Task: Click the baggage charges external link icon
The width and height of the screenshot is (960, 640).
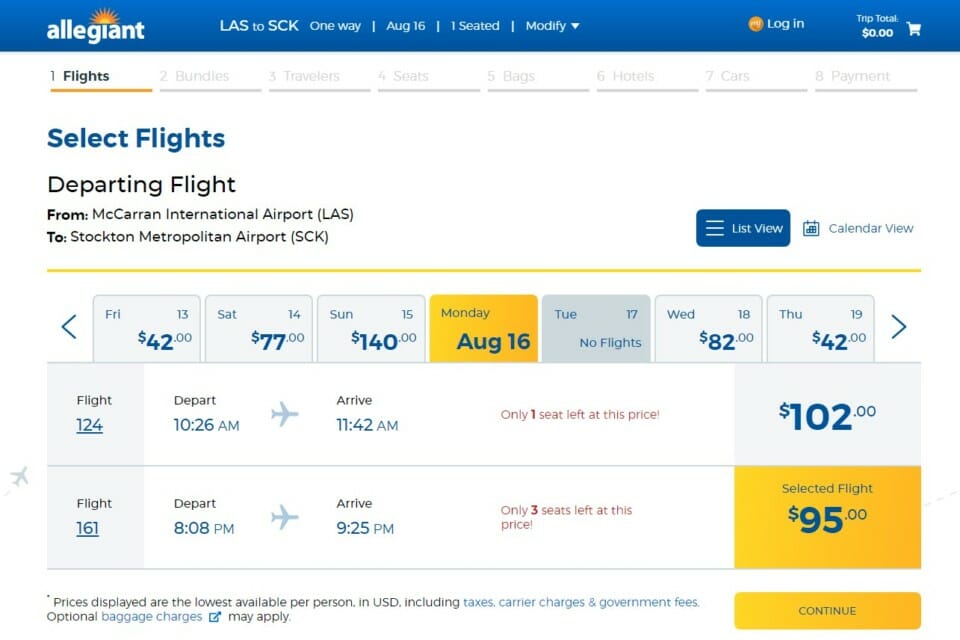Action: pyautogui.click(x=214, y=617)
